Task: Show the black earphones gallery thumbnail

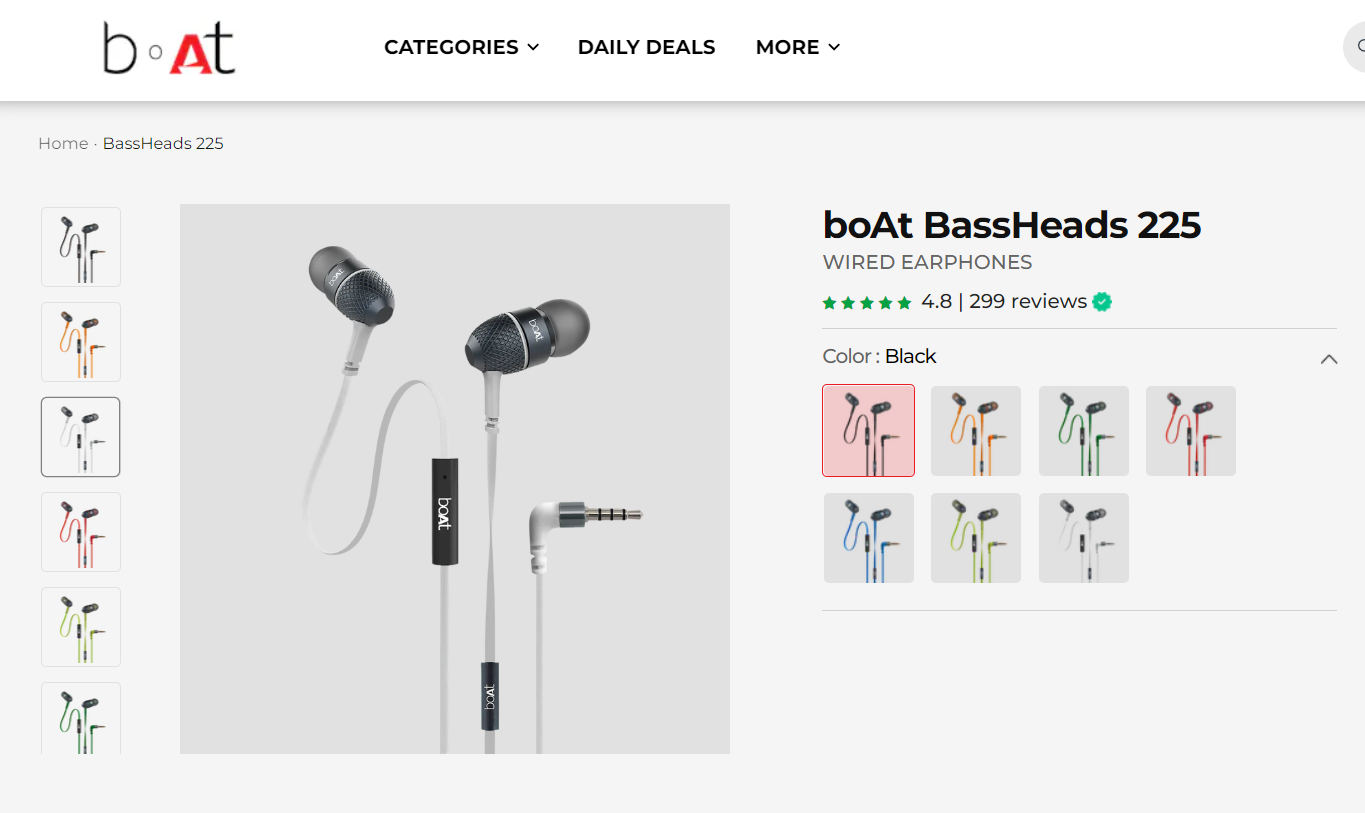Action: [x=81, y=247]
